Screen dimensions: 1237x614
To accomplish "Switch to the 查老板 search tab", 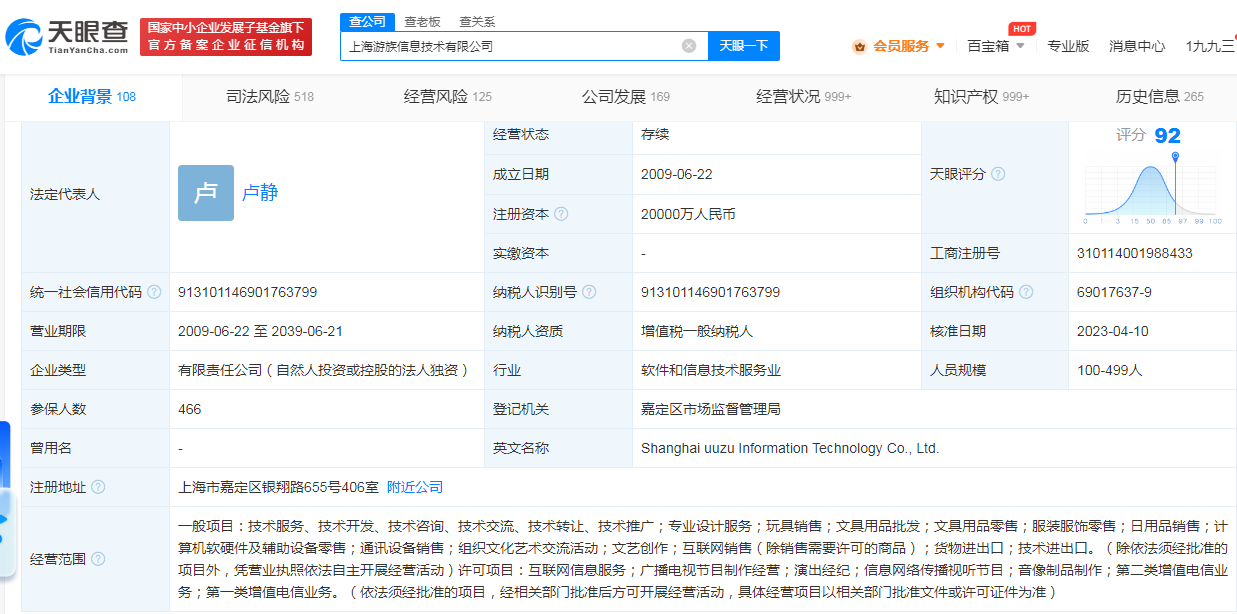I will coord(422,21).
